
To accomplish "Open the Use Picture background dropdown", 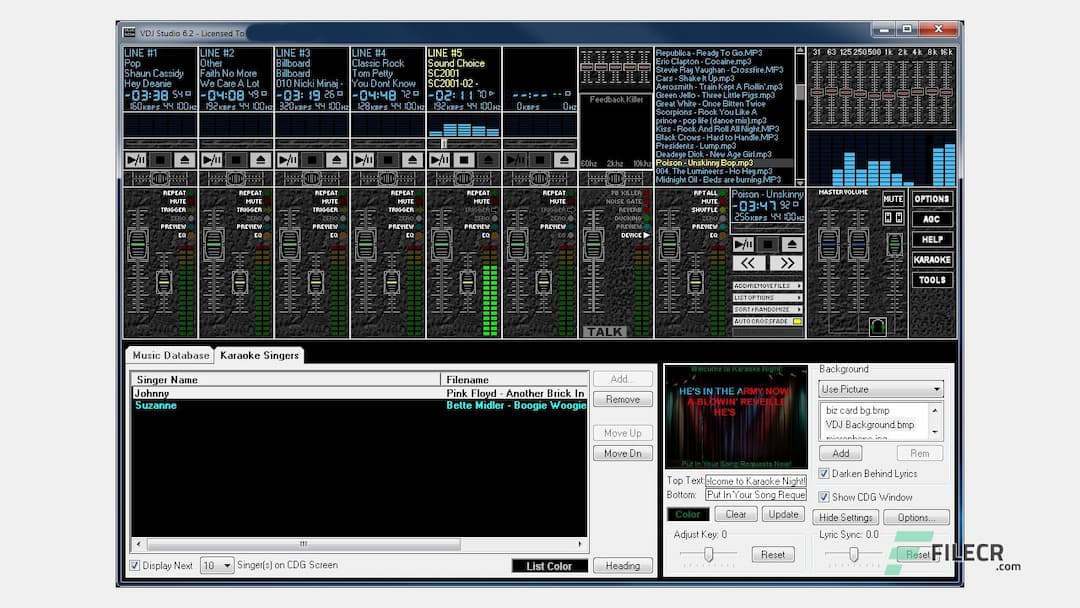I will pyautogui.click(x=936, y=389).
